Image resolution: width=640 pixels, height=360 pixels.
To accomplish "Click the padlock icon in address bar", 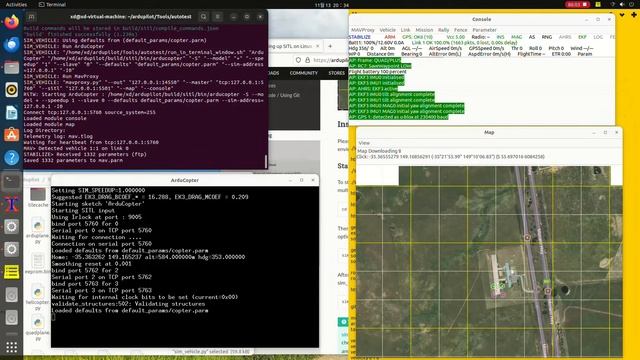I will point(308,60).
